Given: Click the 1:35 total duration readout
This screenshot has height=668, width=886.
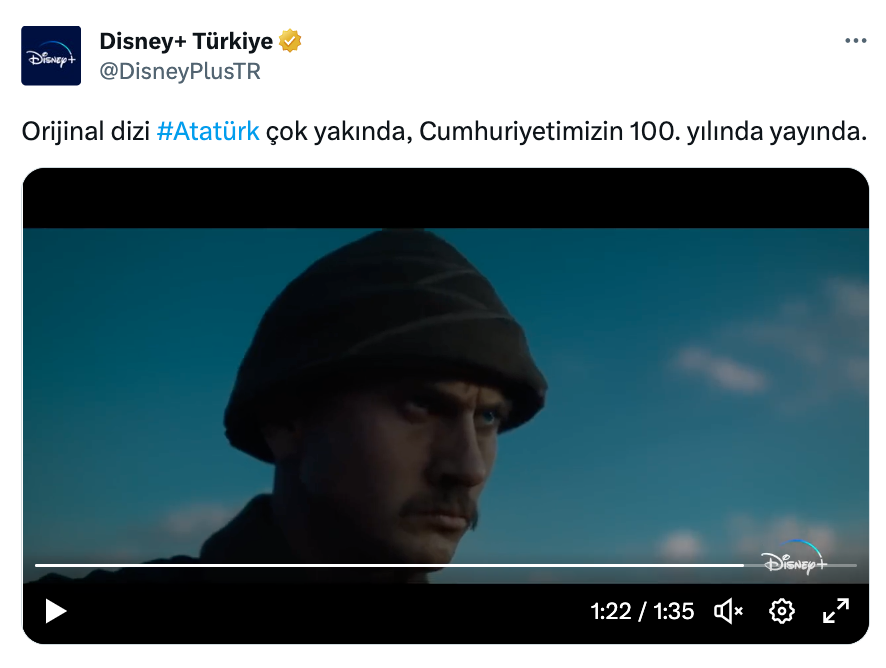Looking at the screenshot, I should [x=674, y=611].
